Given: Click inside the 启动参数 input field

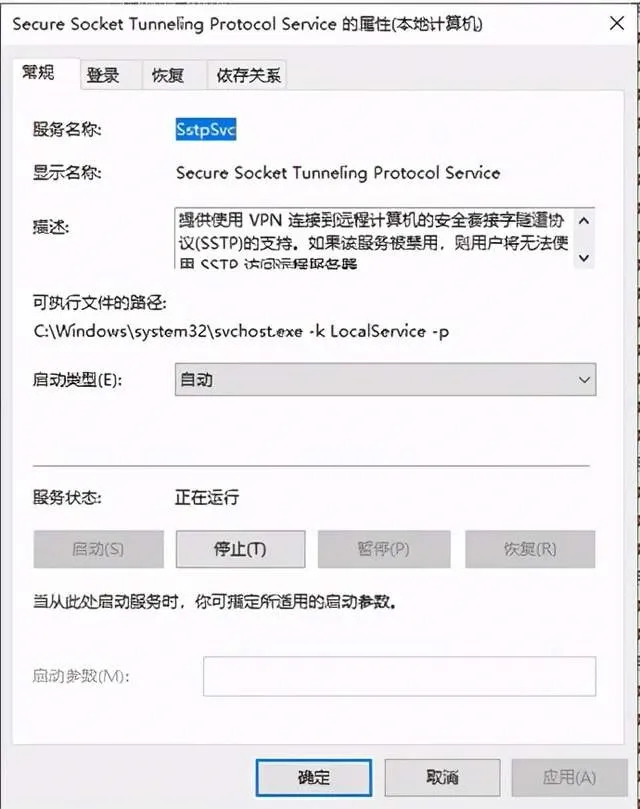Looking at the screenshot, I should [399, 676].
